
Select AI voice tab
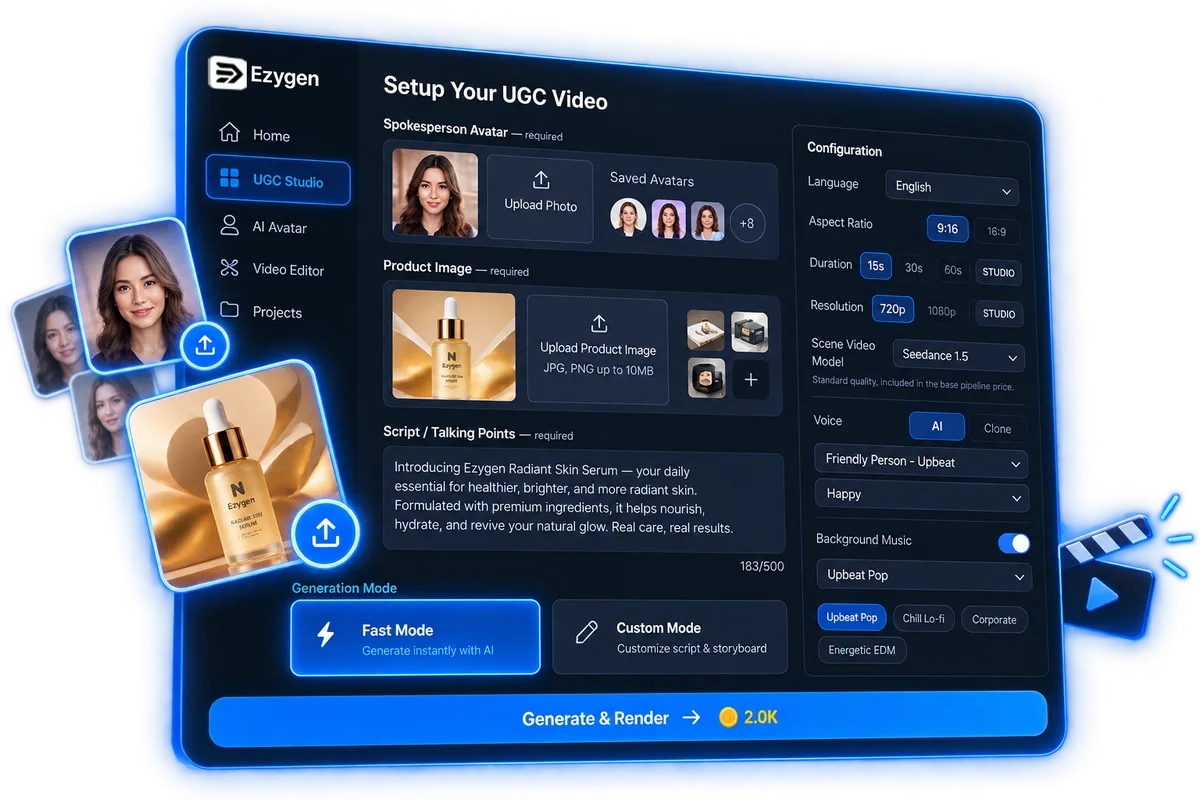click(937, 426)
